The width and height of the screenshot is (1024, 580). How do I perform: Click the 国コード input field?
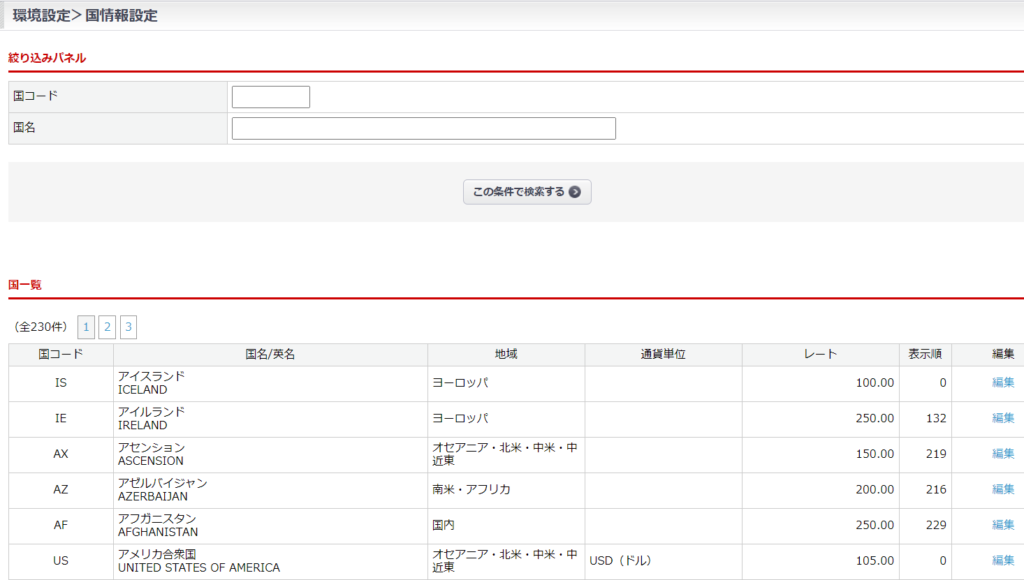tap(270, 97)
